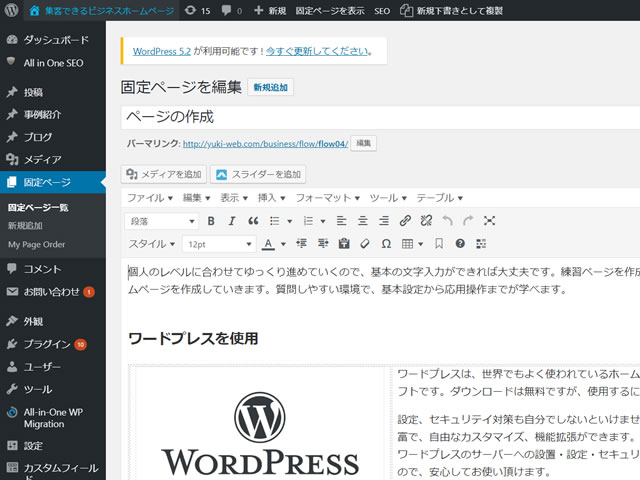Select 固定ページ in the sidebar

[x=53, y=182]
